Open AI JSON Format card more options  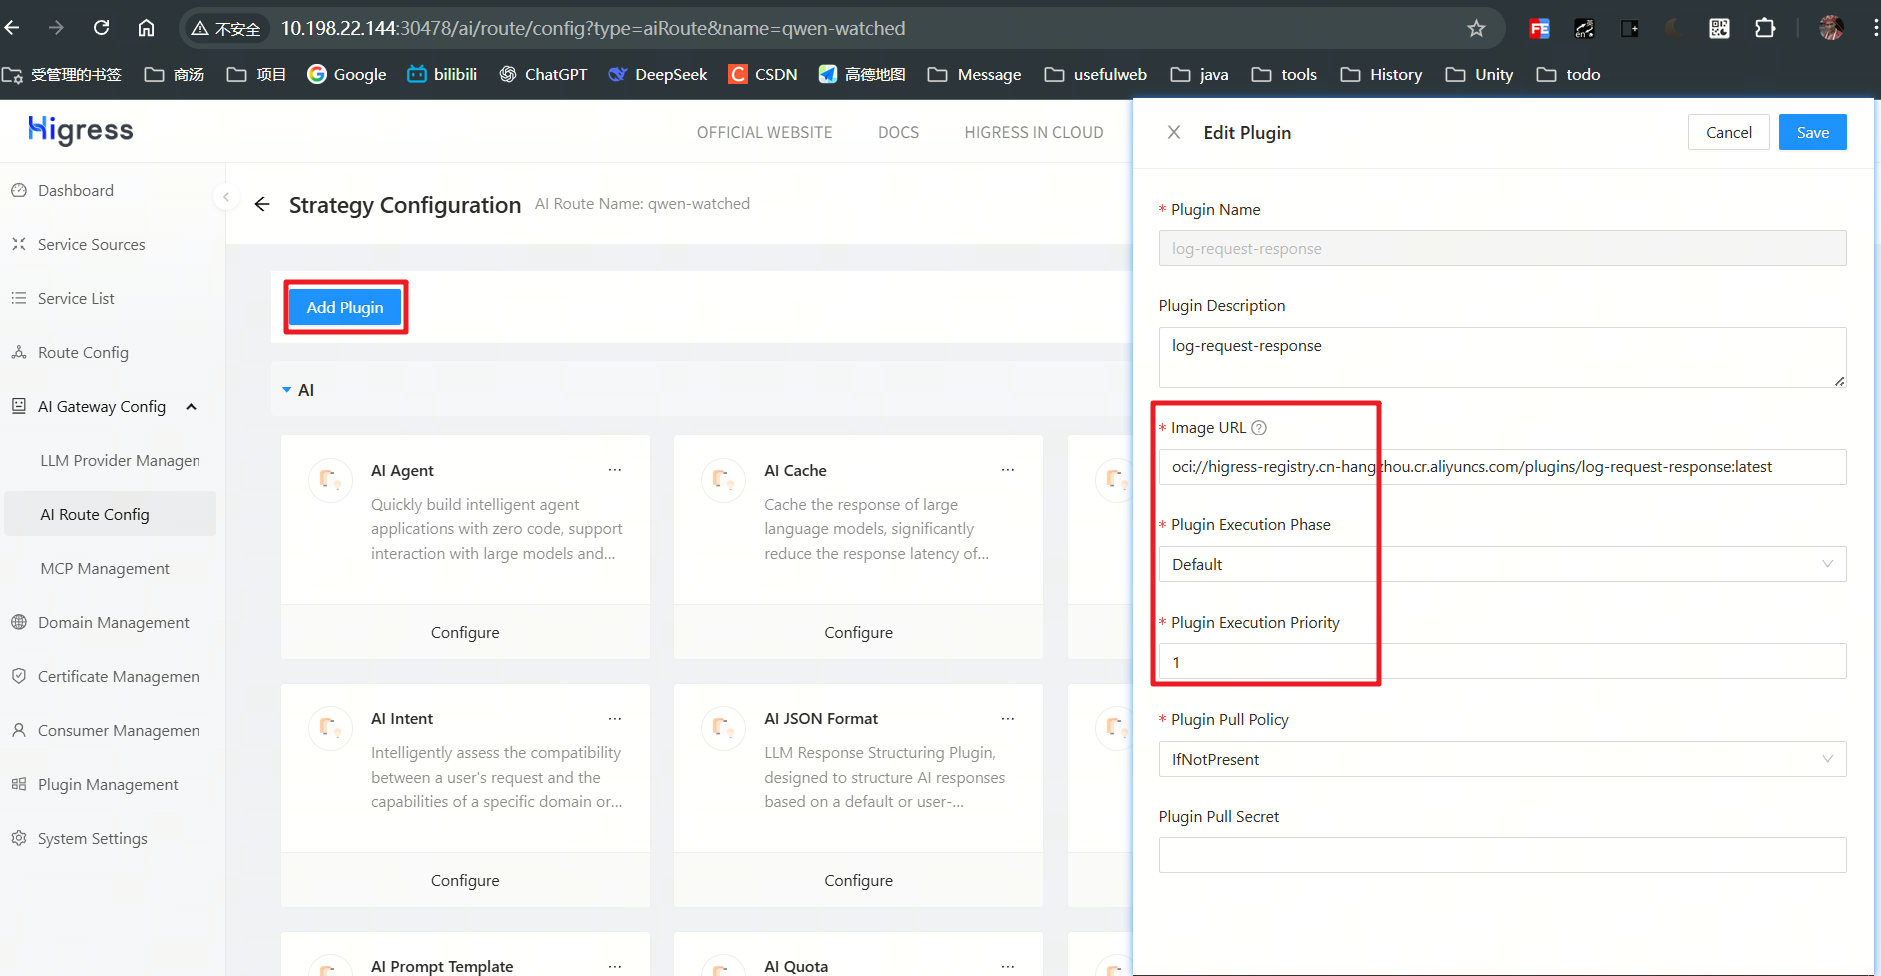coord(1008,718)
